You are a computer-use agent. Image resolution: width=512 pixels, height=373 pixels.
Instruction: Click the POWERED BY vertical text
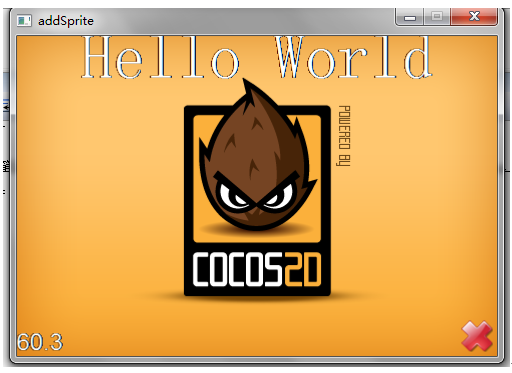(344, 136)
